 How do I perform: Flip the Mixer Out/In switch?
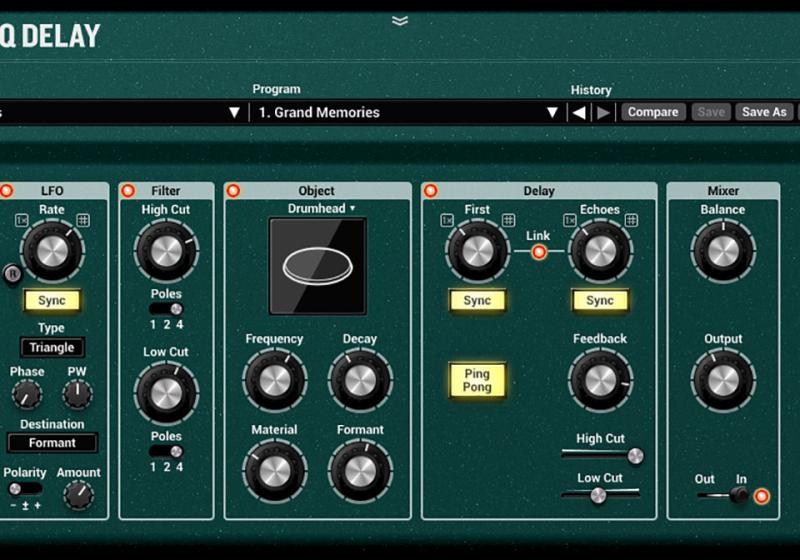722,495
